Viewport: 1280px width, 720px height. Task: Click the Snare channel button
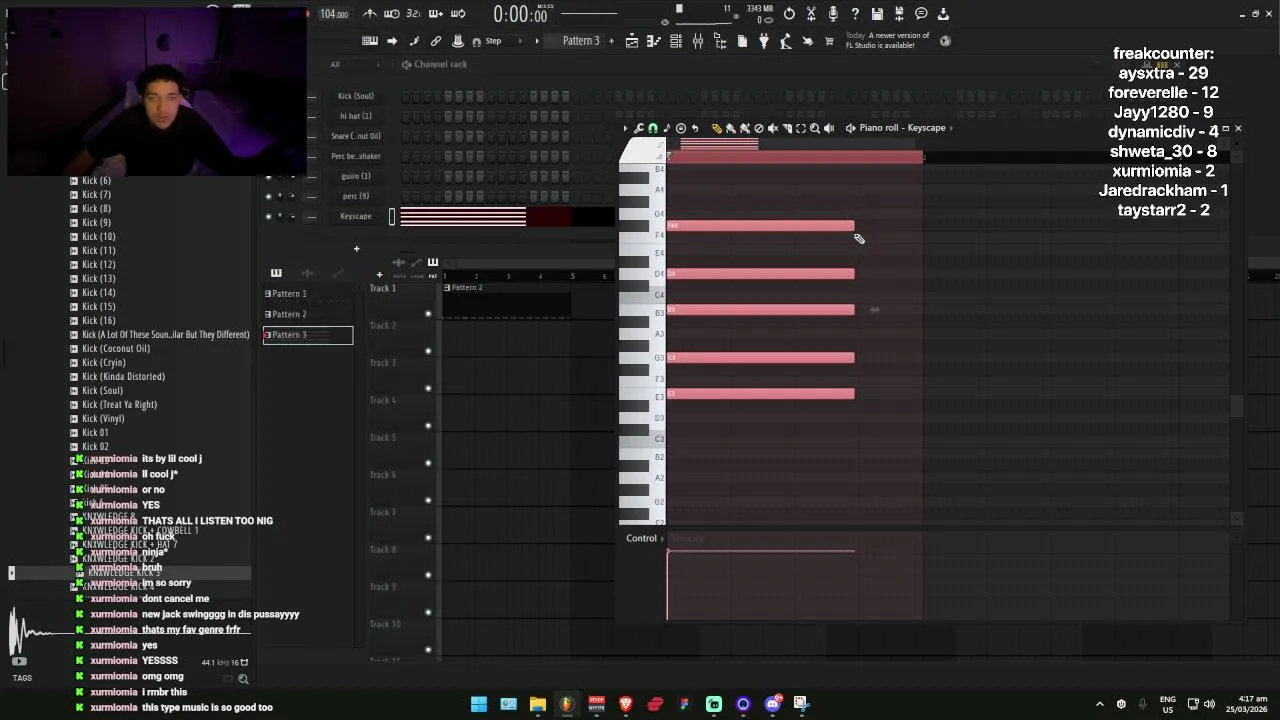click(x=356, y=136)
